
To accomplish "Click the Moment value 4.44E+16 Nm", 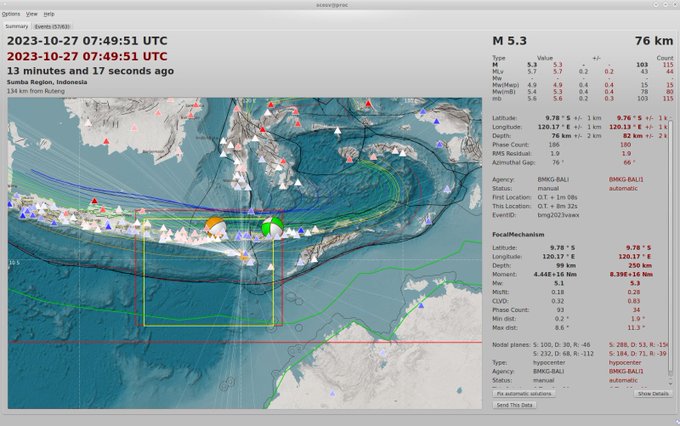I will [555, 275].
